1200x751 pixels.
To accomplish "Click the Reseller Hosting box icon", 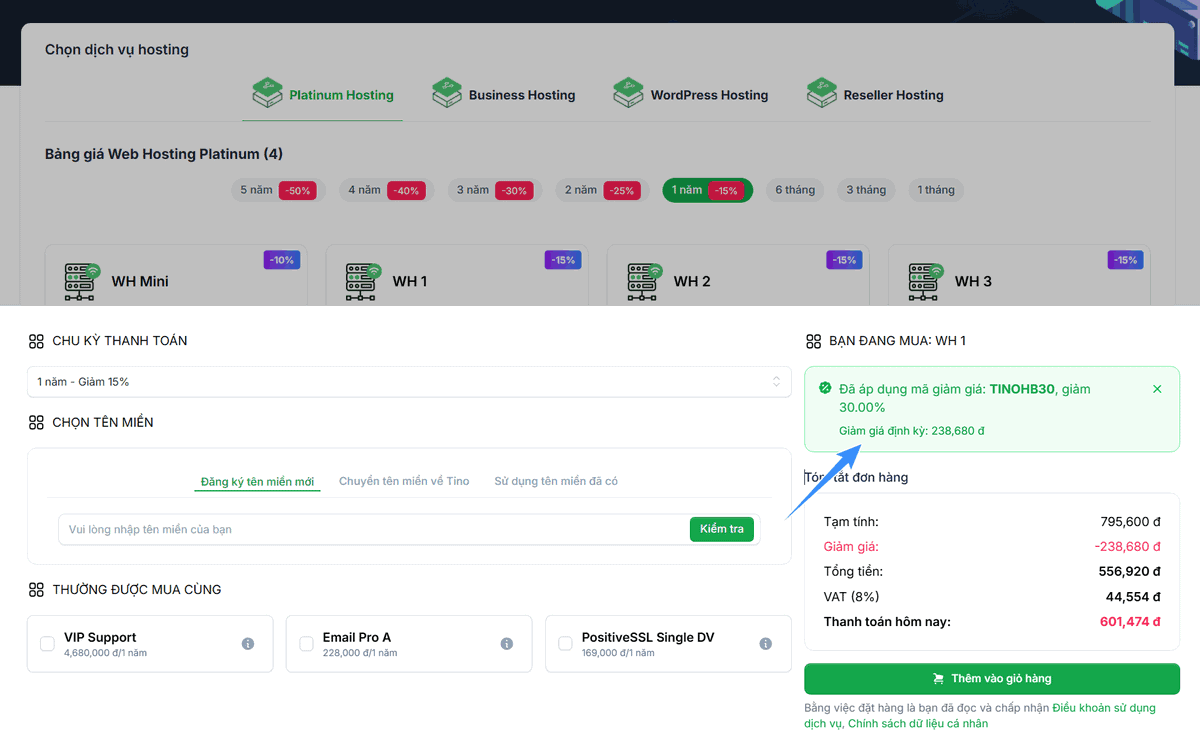I will click(x=821, y=94).
